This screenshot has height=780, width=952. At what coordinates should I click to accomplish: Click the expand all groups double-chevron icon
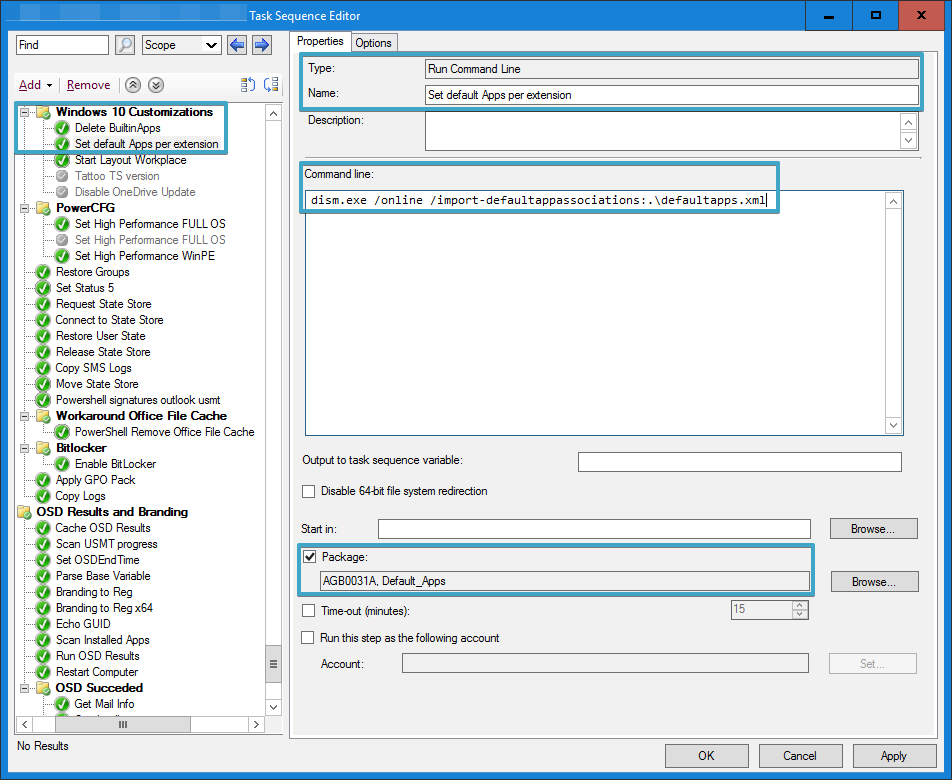(x=155, y=85)
